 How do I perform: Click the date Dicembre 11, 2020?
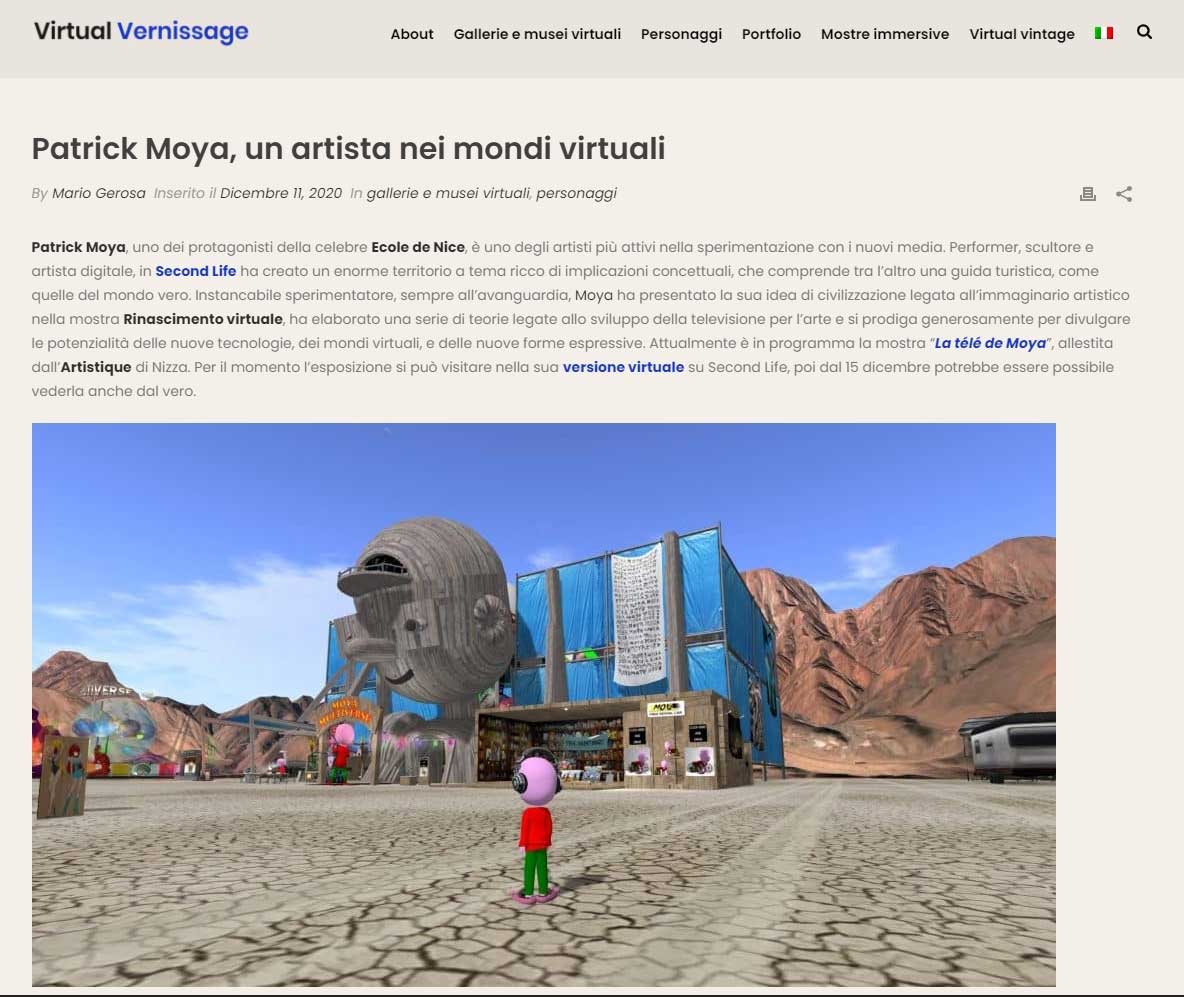click(x=281, y=193)
